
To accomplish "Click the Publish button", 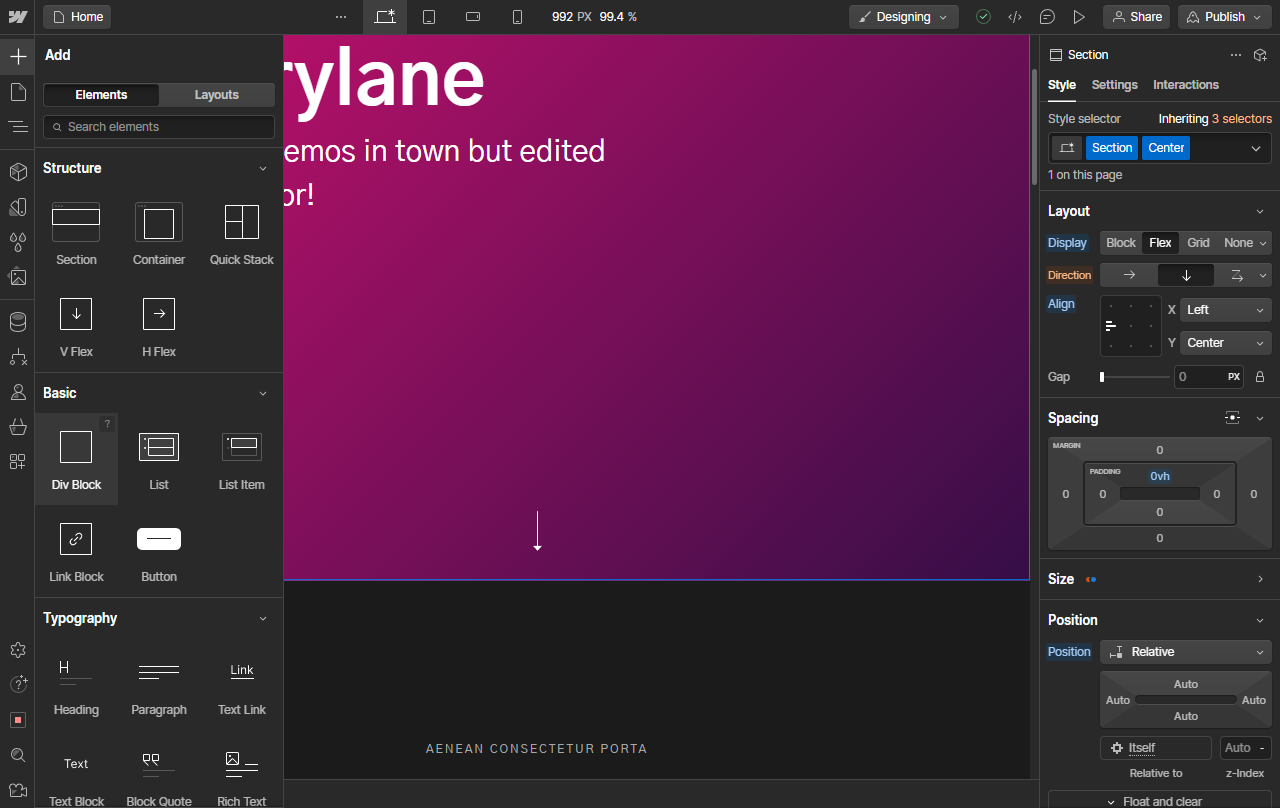I will (x=1225, y=17).
